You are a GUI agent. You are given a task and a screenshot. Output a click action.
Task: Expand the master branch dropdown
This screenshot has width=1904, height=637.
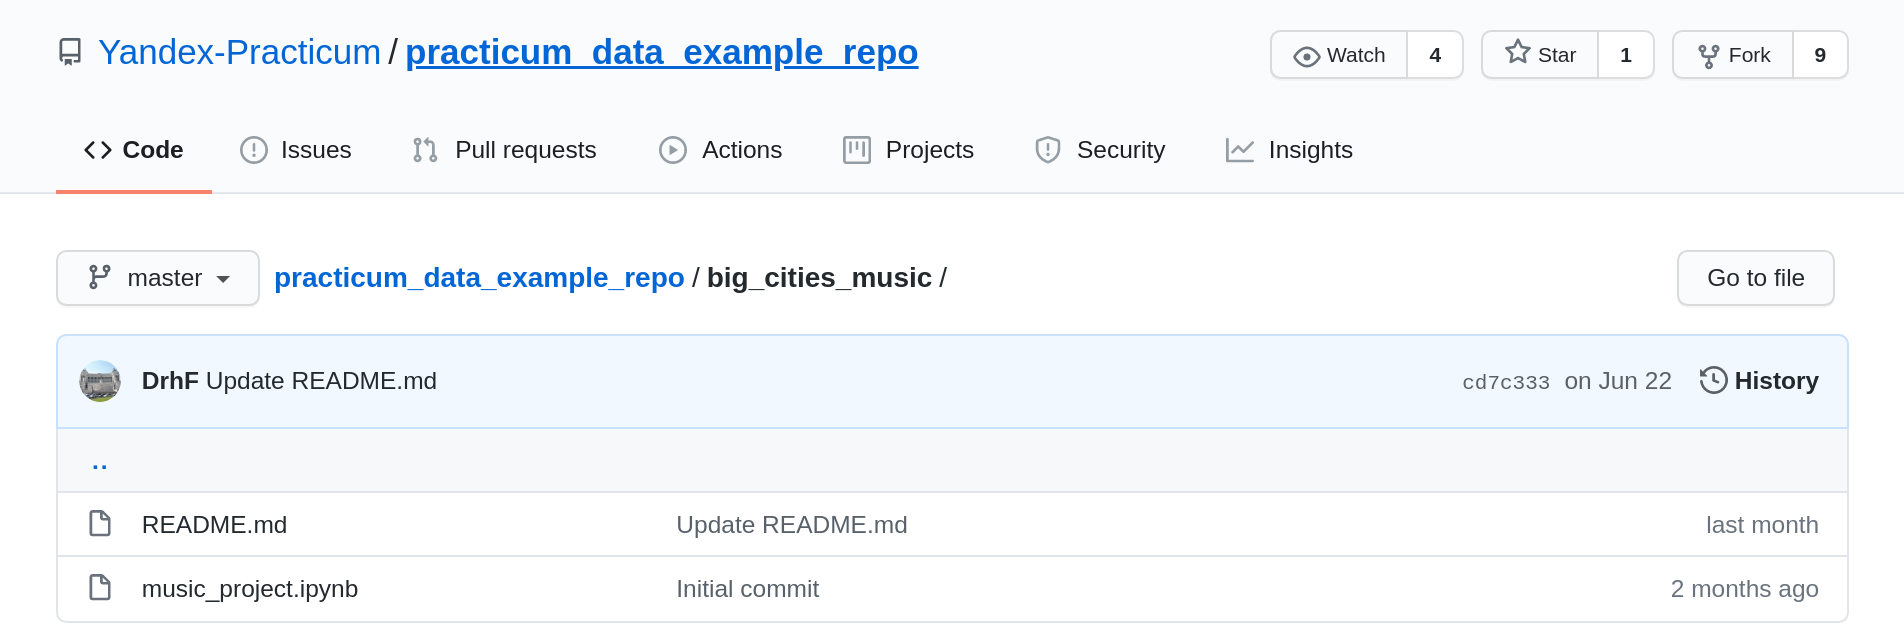pos(158,278)
